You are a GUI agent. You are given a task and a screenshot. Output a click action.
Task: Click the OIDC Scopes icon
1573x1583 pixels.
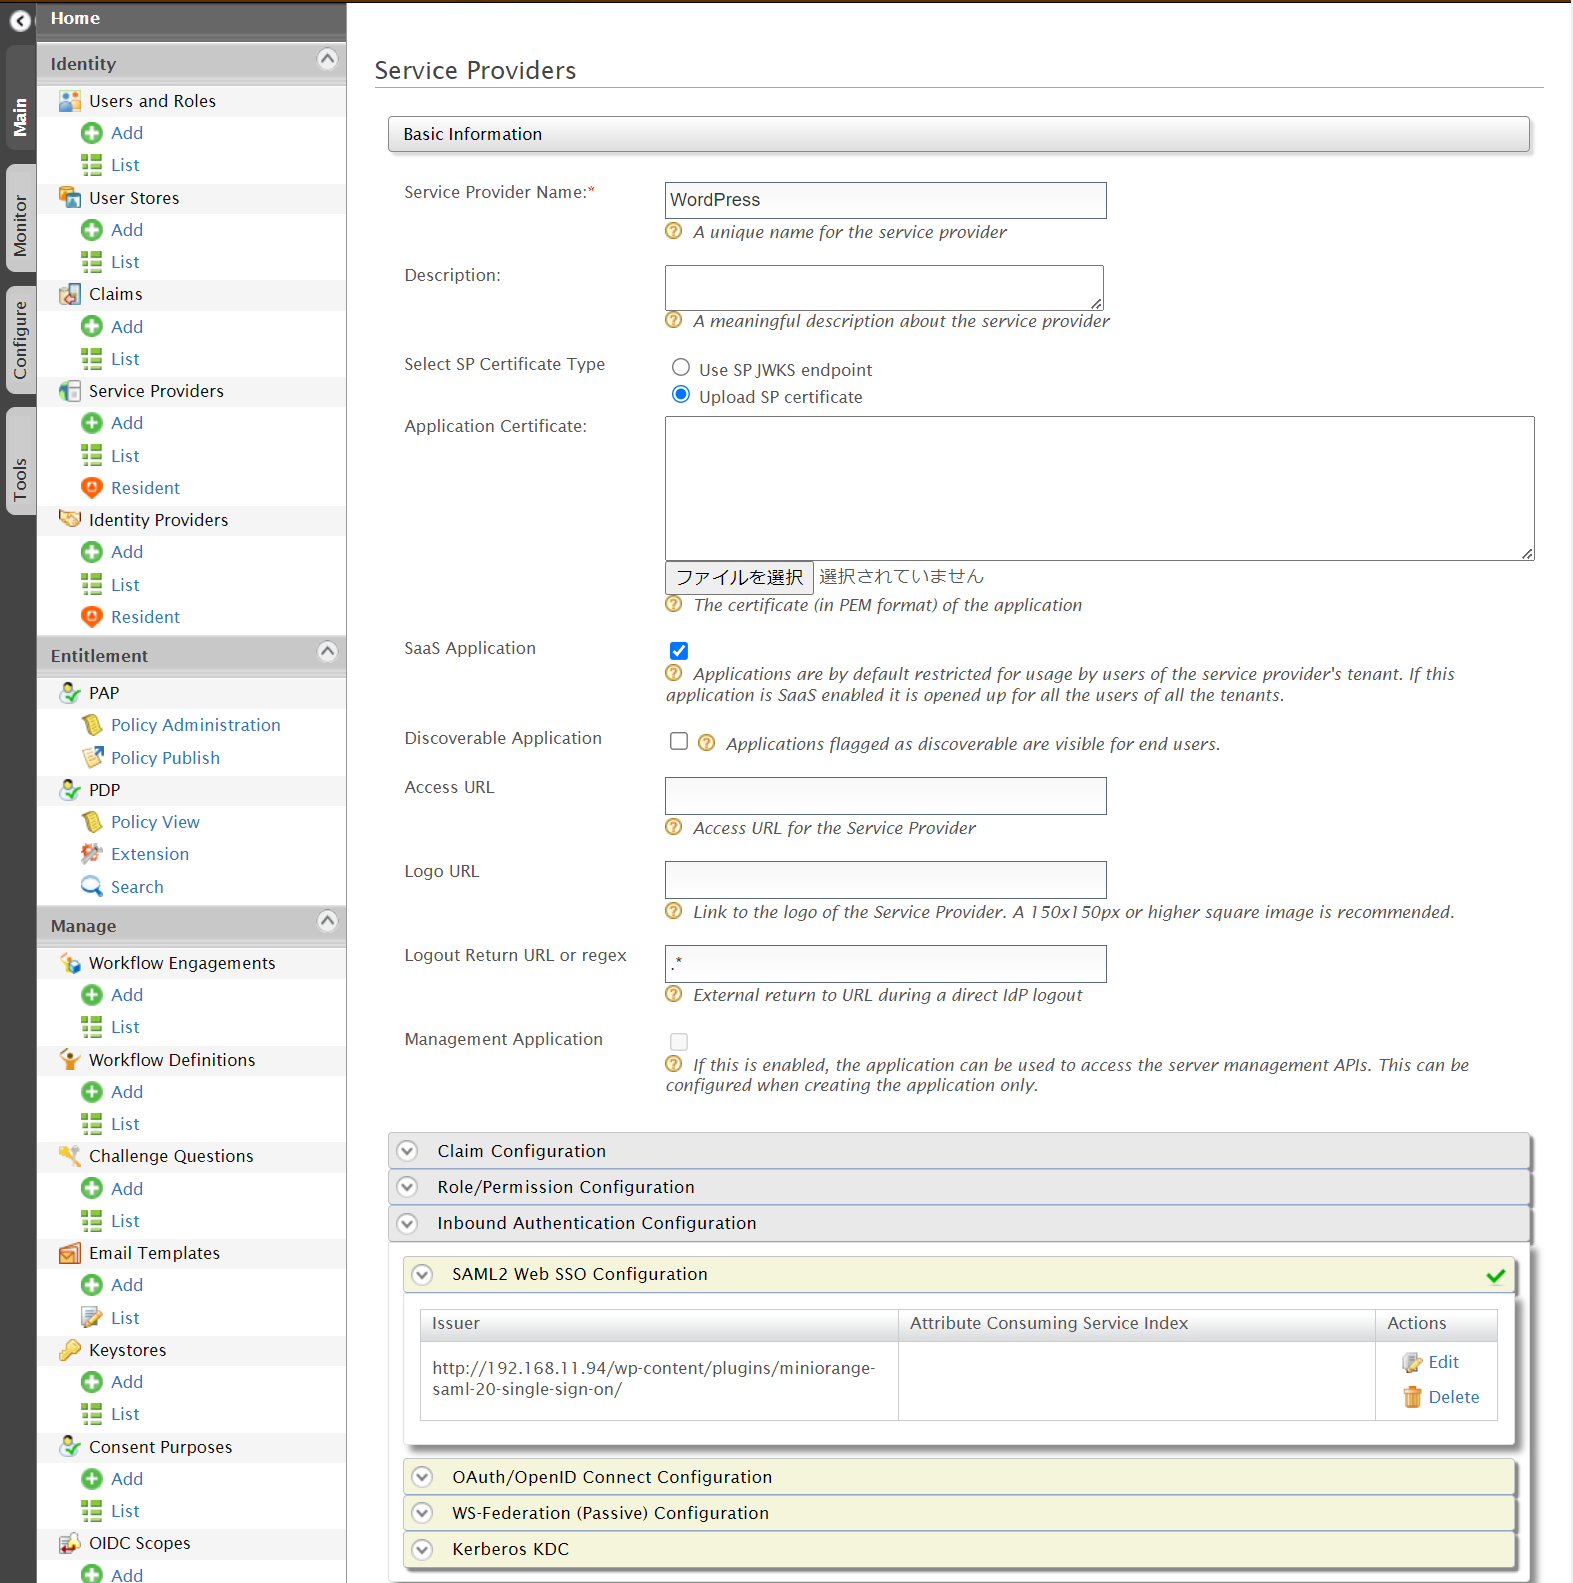[x=70, y=1543]
